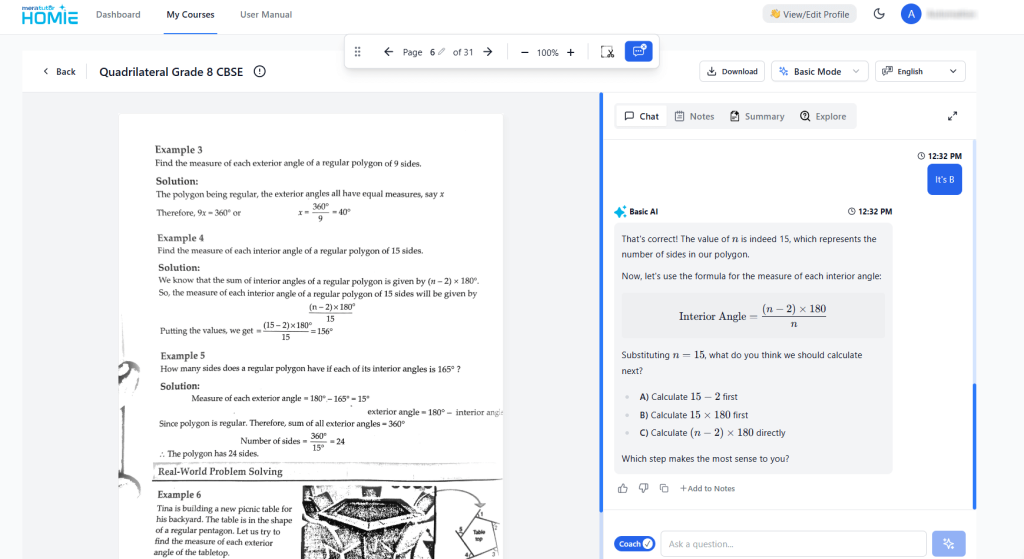Send the question with sparkle button

point(948,543)
